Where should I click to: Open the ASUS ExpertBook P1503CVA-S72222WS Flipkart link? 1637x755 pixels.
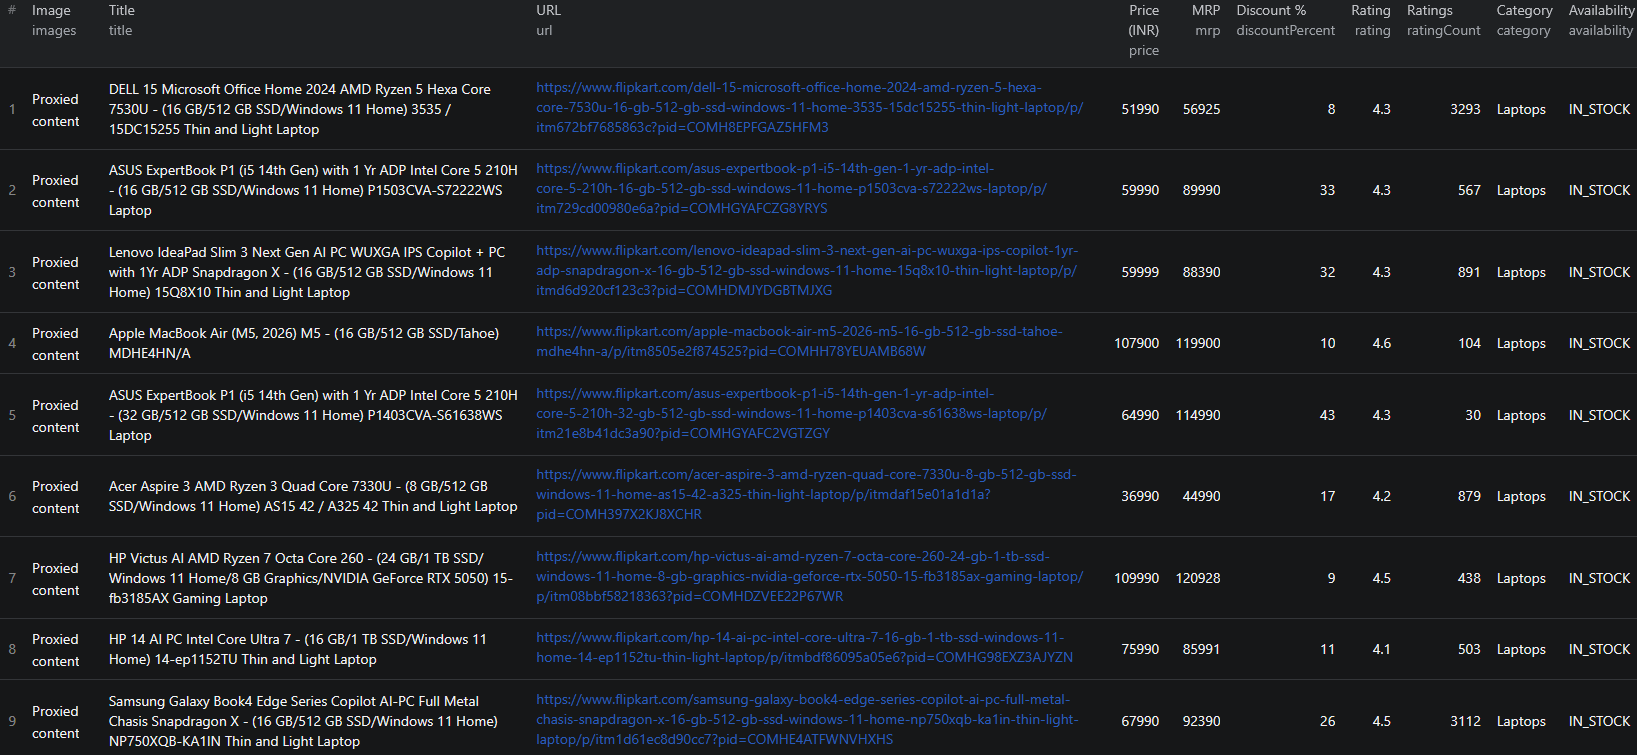coord(791,189)
